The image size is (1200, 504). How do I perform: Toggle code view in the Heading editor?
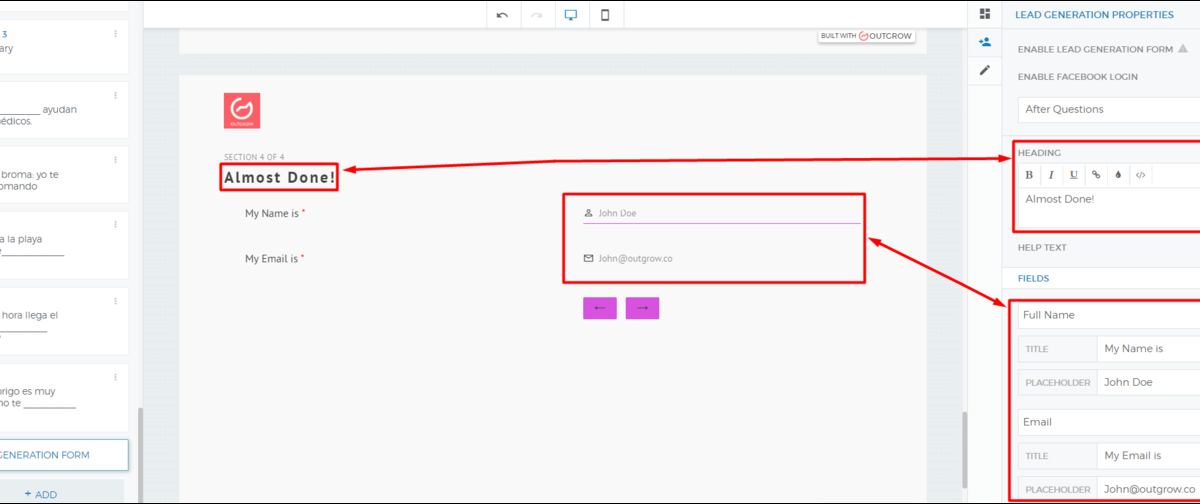point(1140,175)
